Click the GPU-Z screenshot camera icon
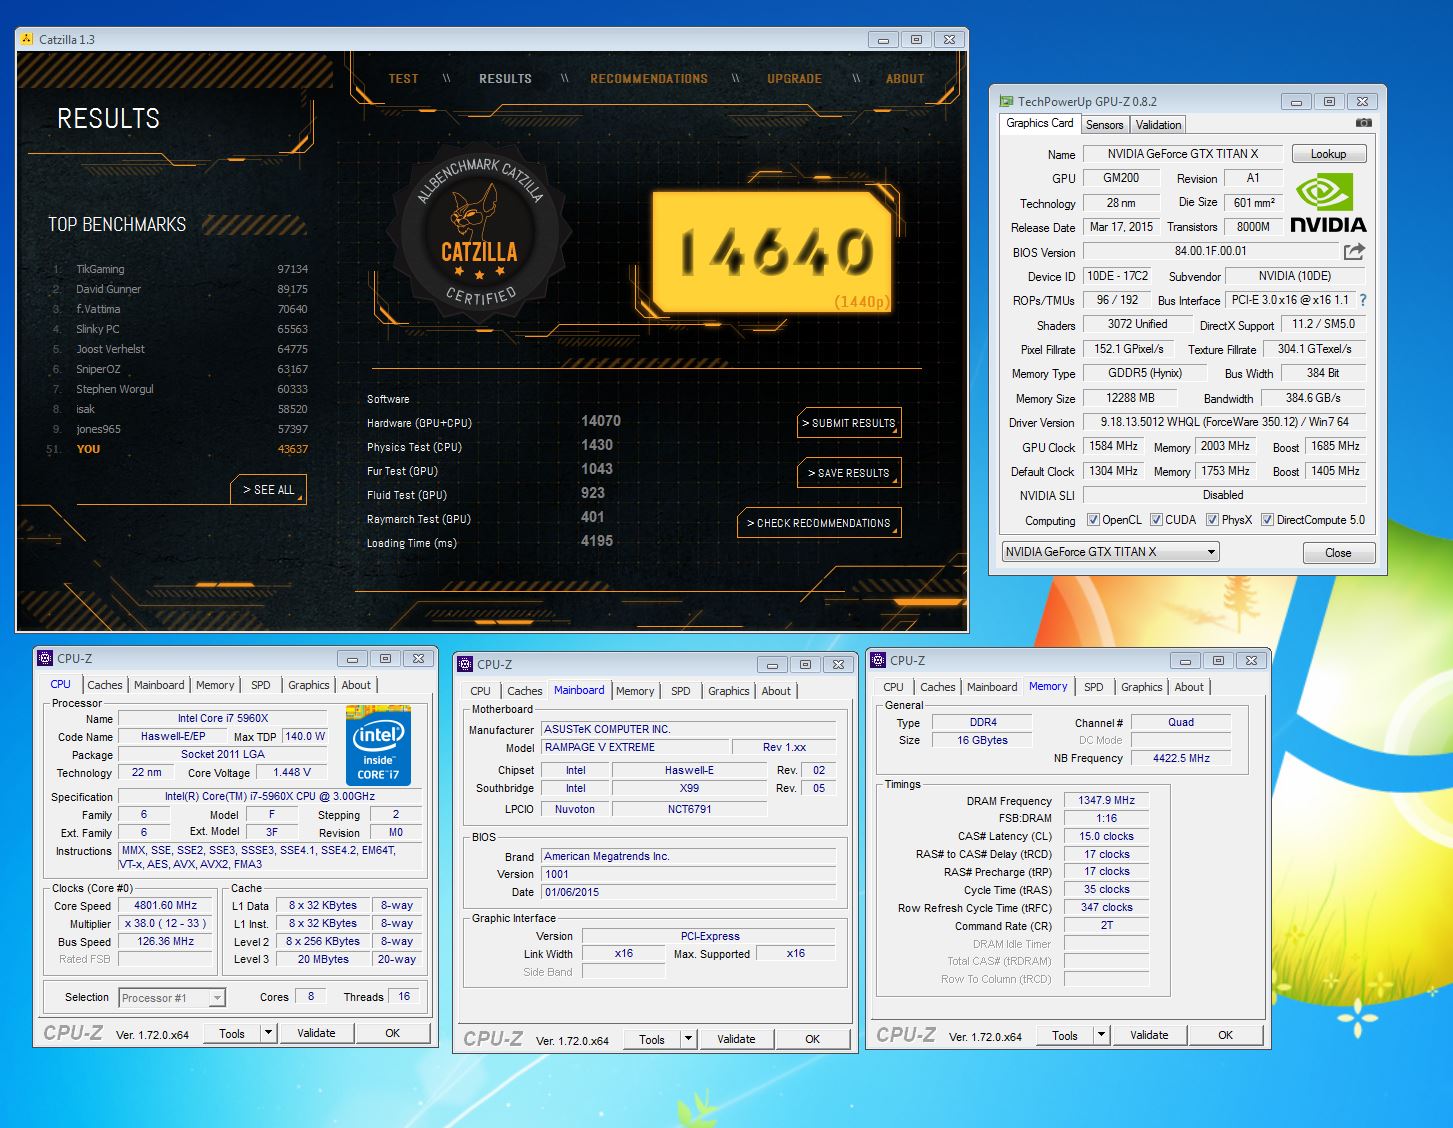 tap(1363, 123)
